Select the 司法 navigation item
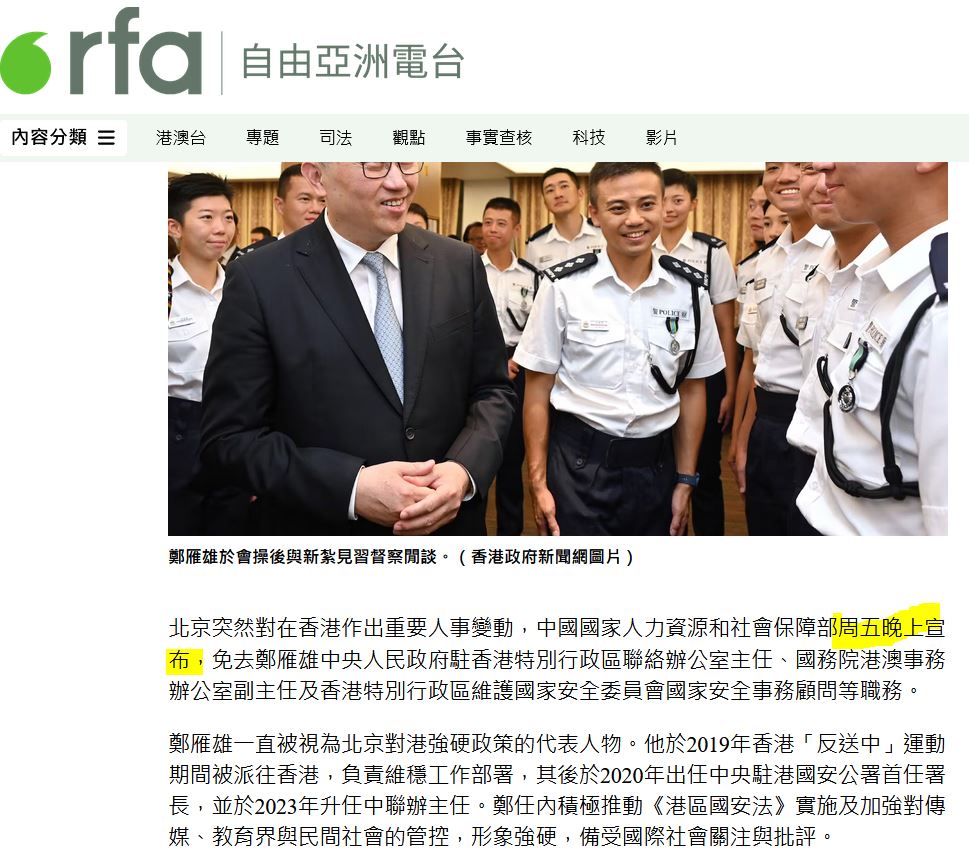969x852 pixels. coord(336,137)
